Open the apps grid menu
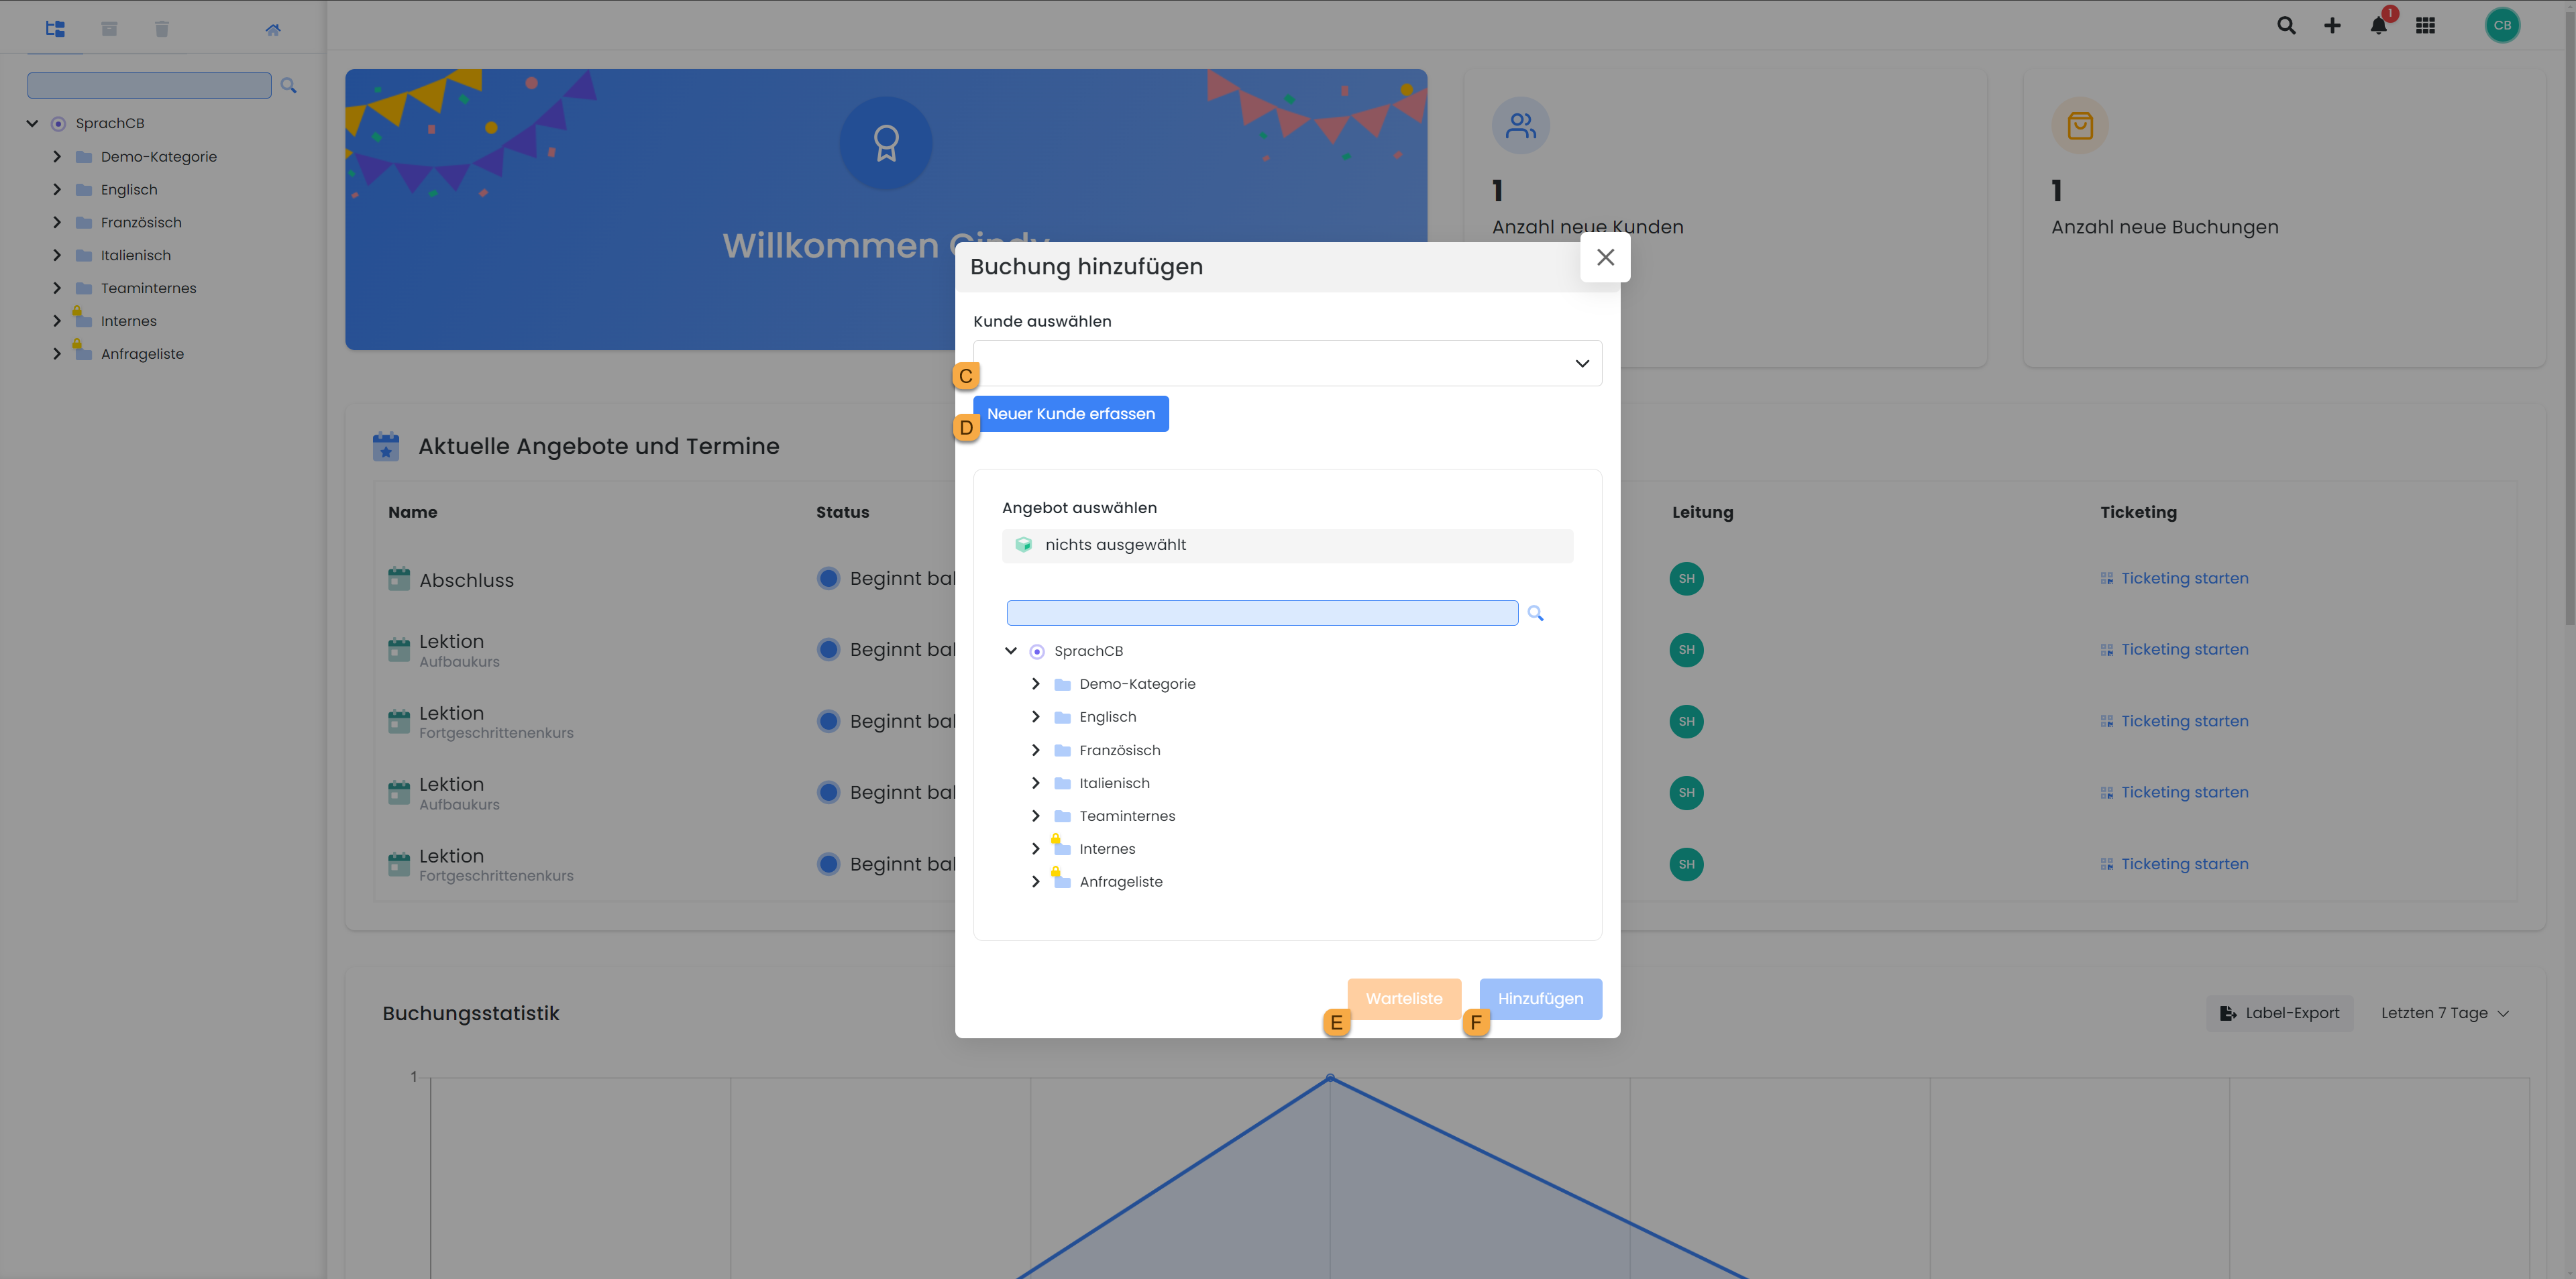 click(2426, 26)
